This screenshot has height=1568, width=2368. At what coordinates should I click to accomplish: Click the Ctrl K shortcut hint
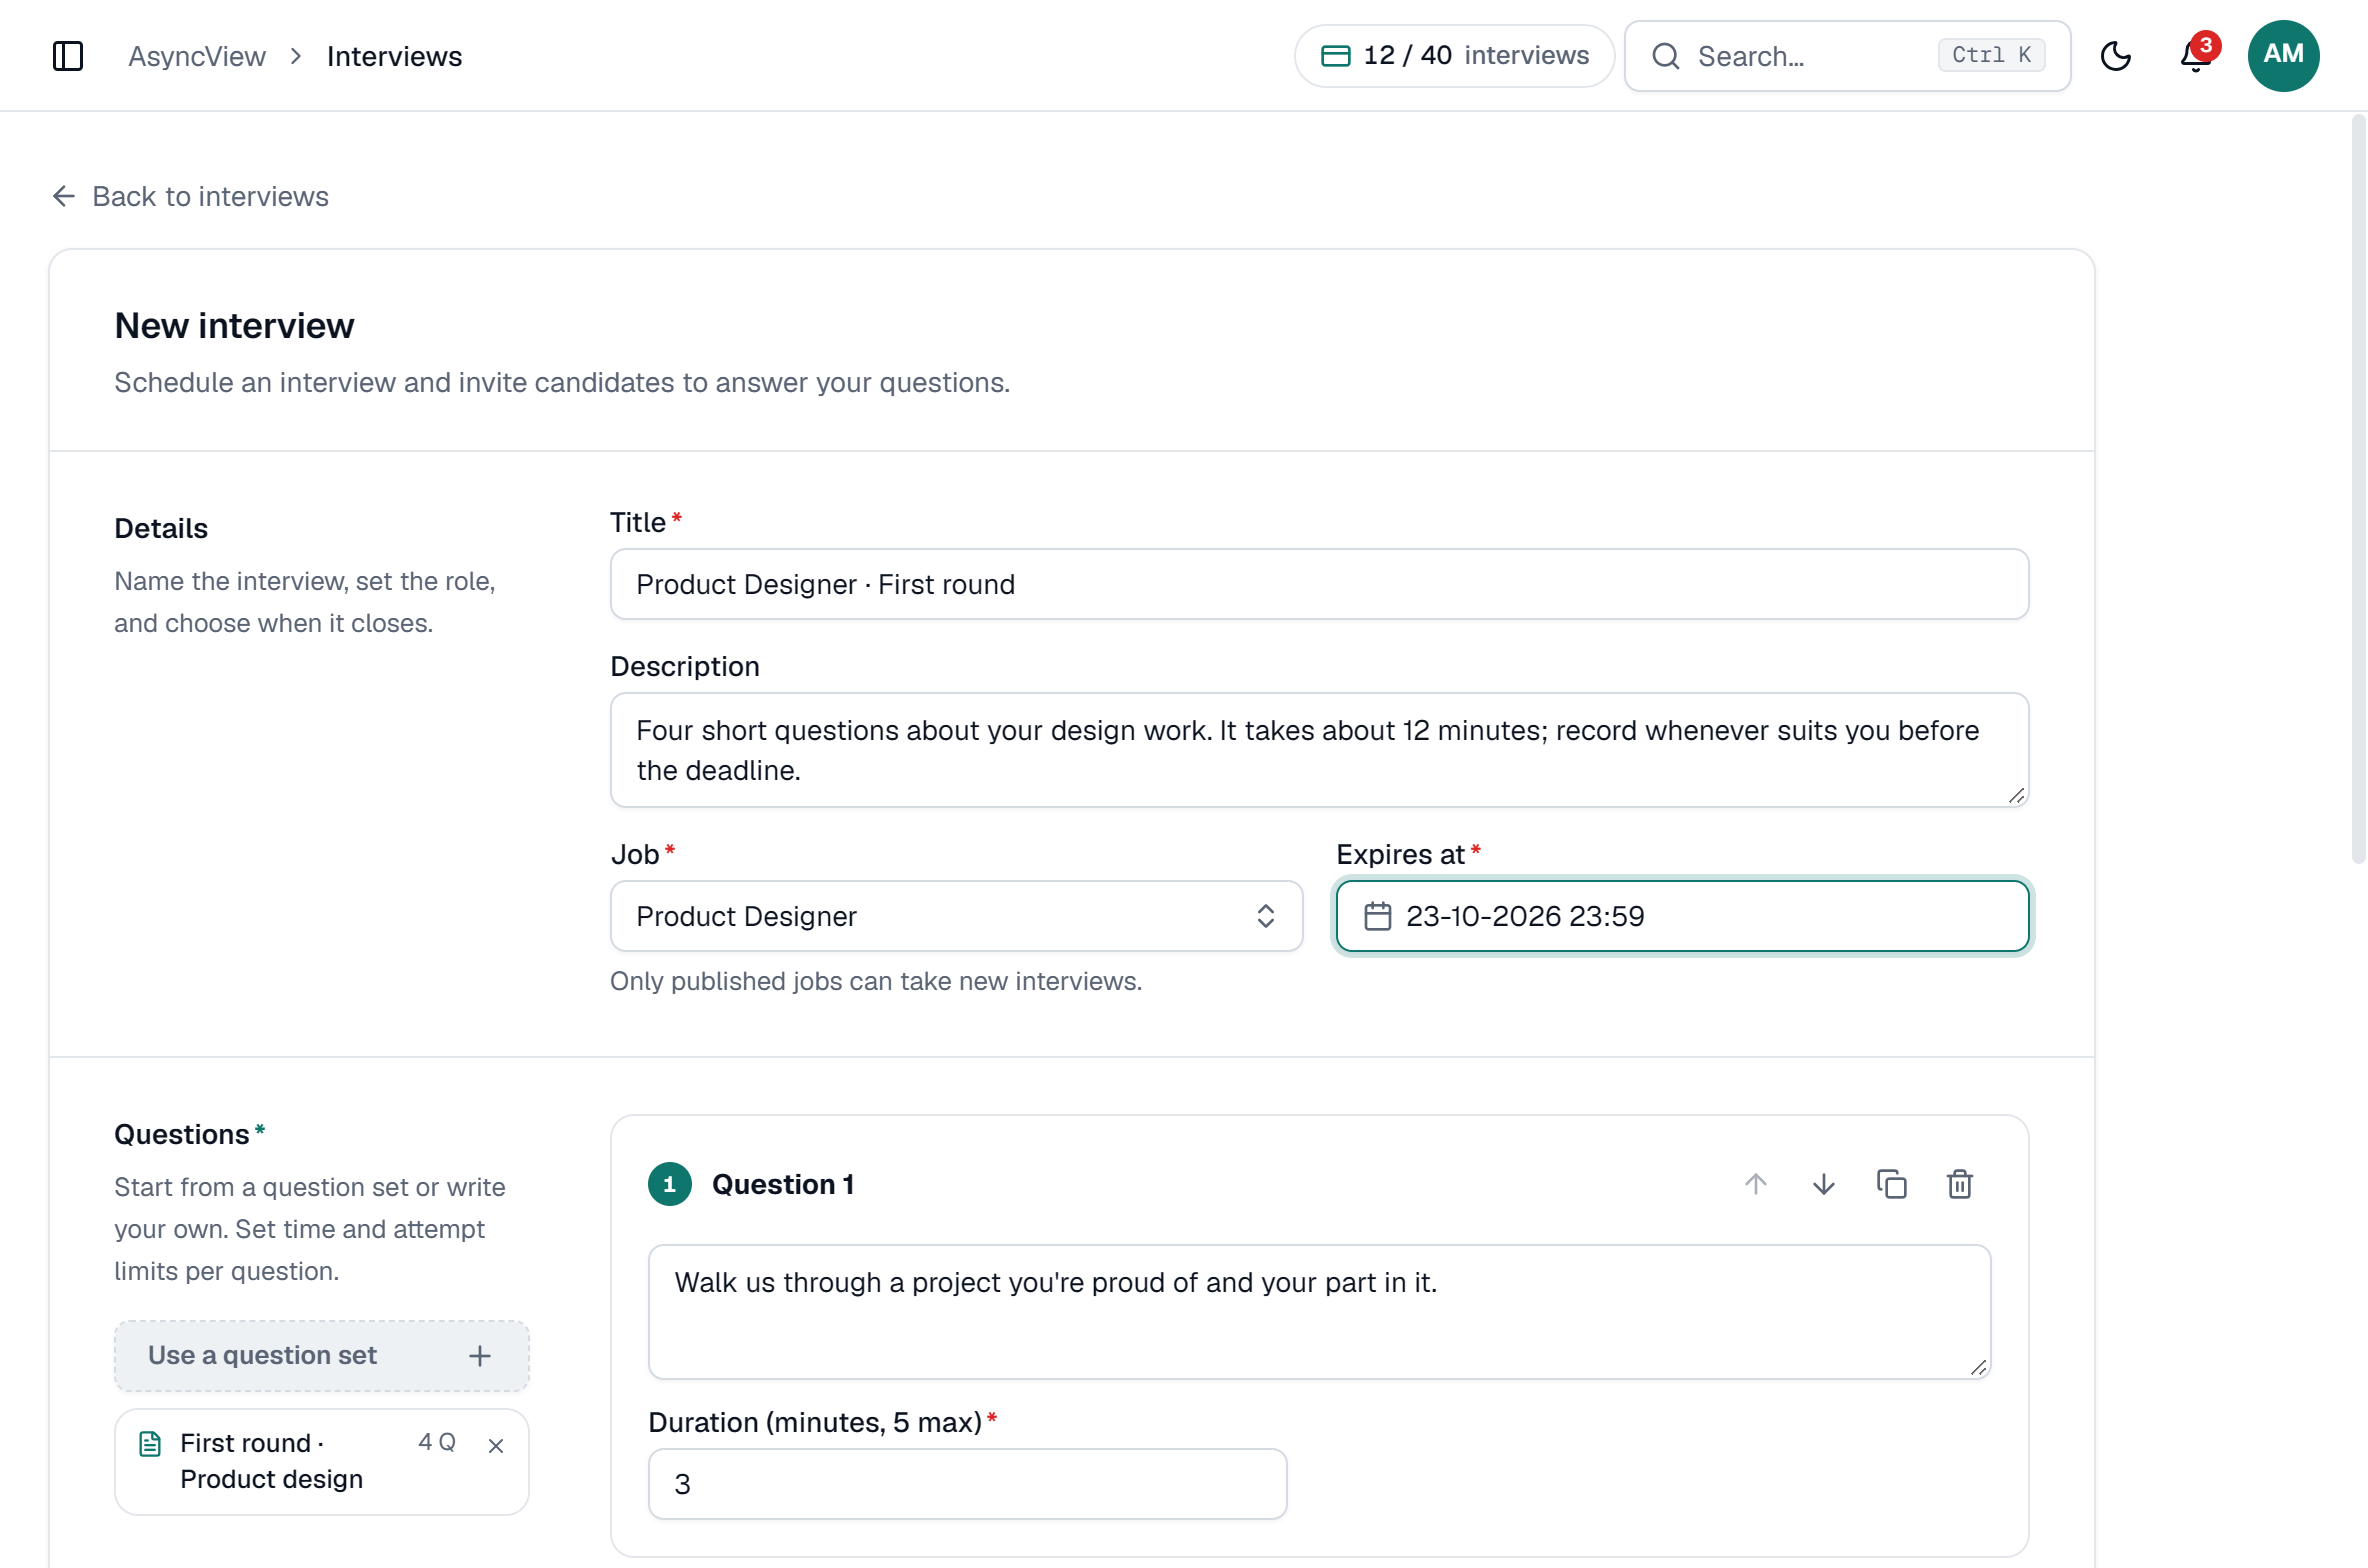pos(1990,55)
